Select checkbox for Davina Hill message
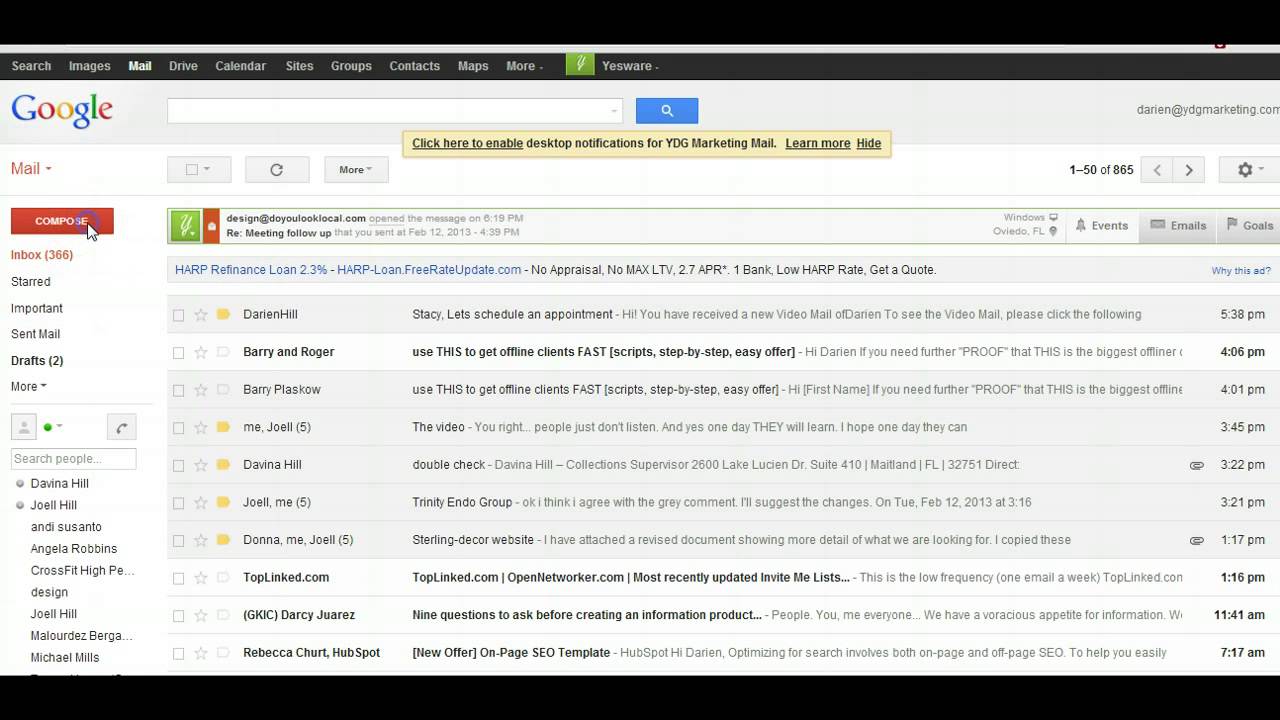 point(178,465)
